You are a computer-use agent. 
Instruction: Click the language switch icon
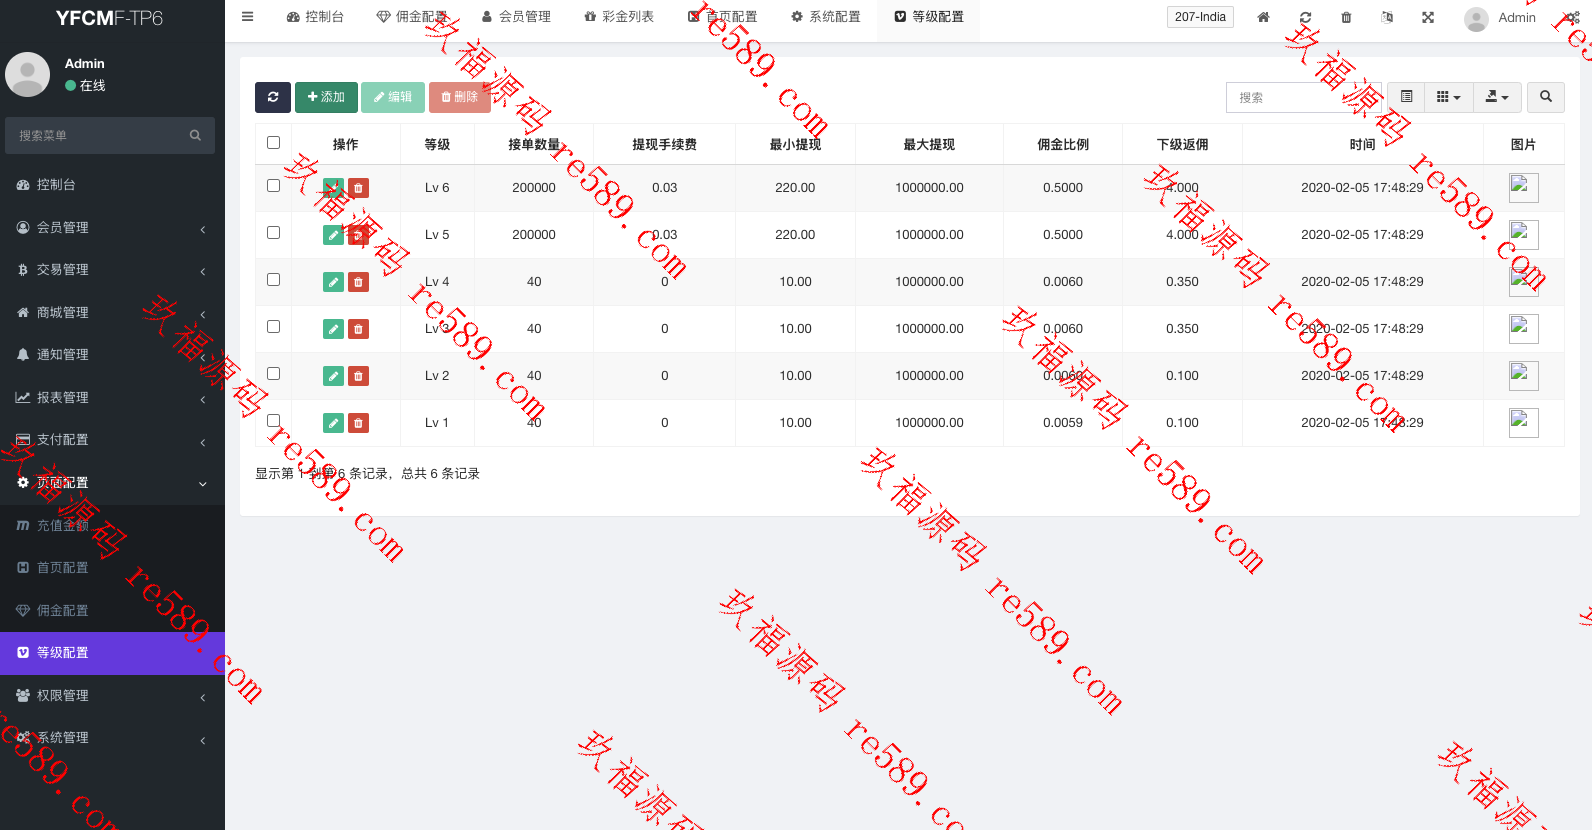(1387, 17)
